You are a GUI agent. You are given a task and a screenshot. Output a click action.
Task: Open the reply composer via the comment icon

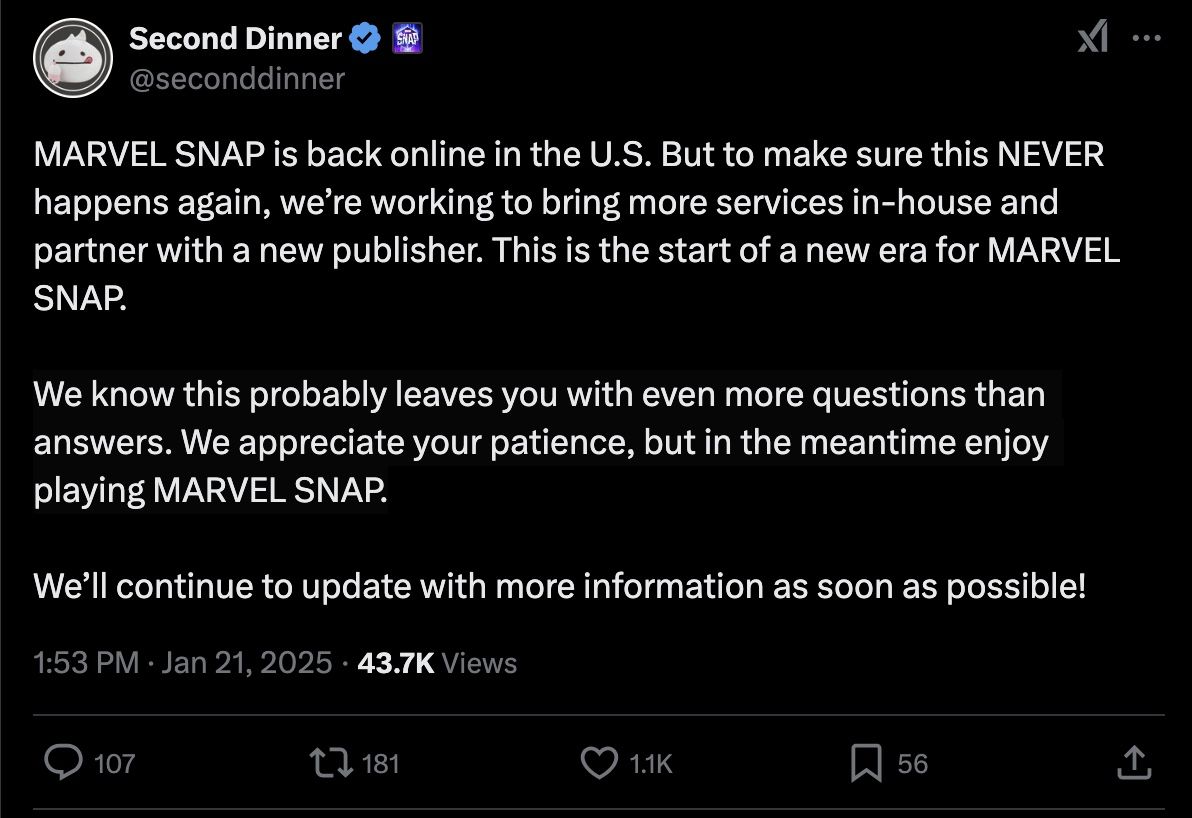click(x=64, y=763)
